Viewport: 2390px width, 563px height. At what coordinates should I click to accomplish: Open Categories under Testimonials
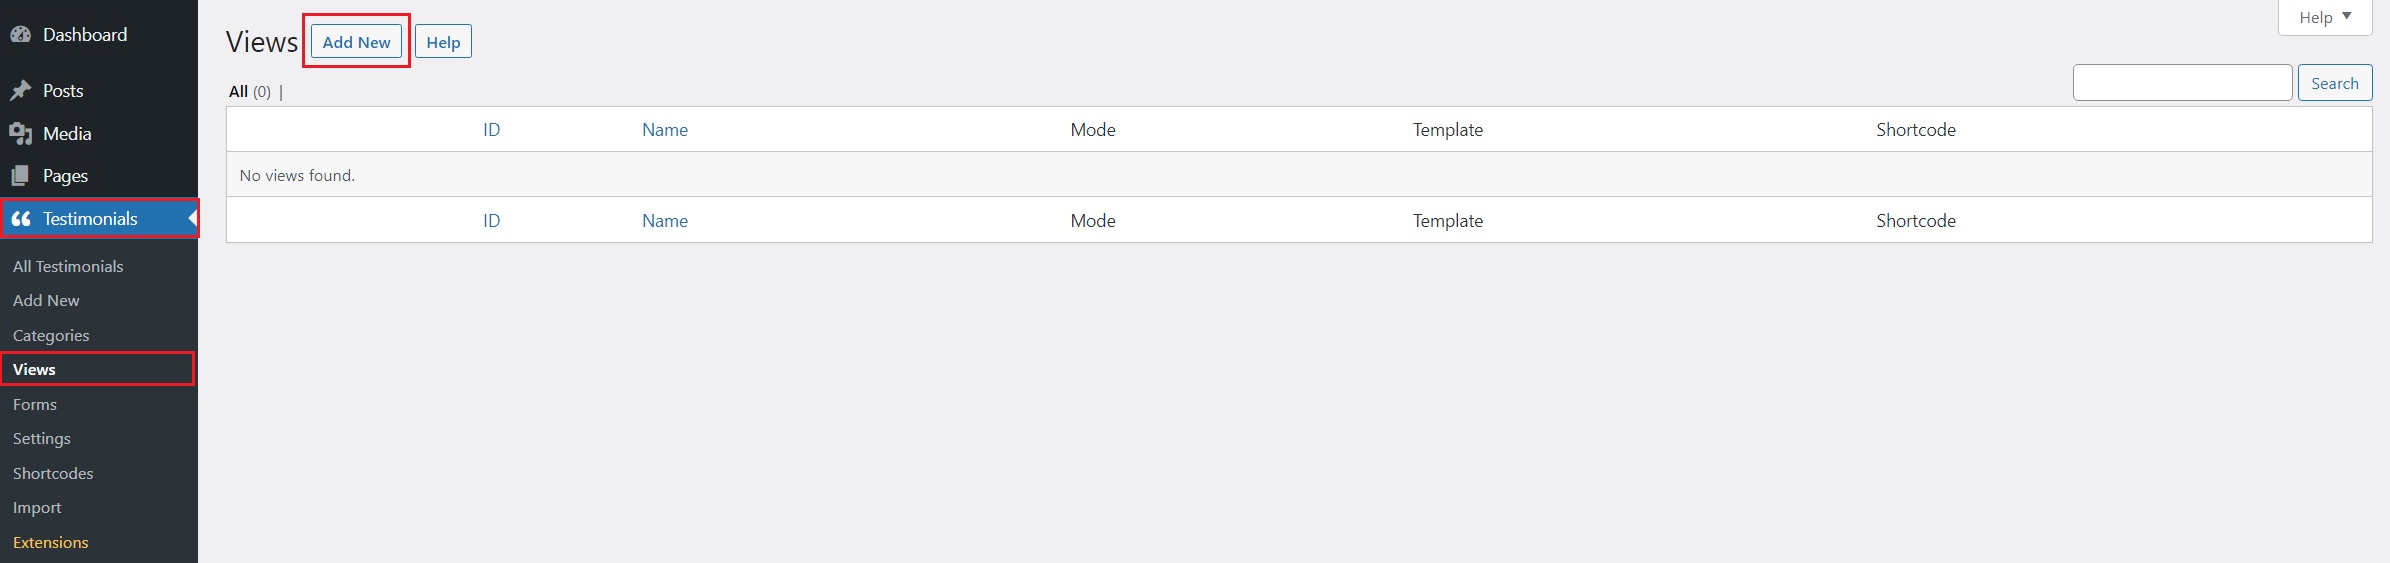[51, 336]
